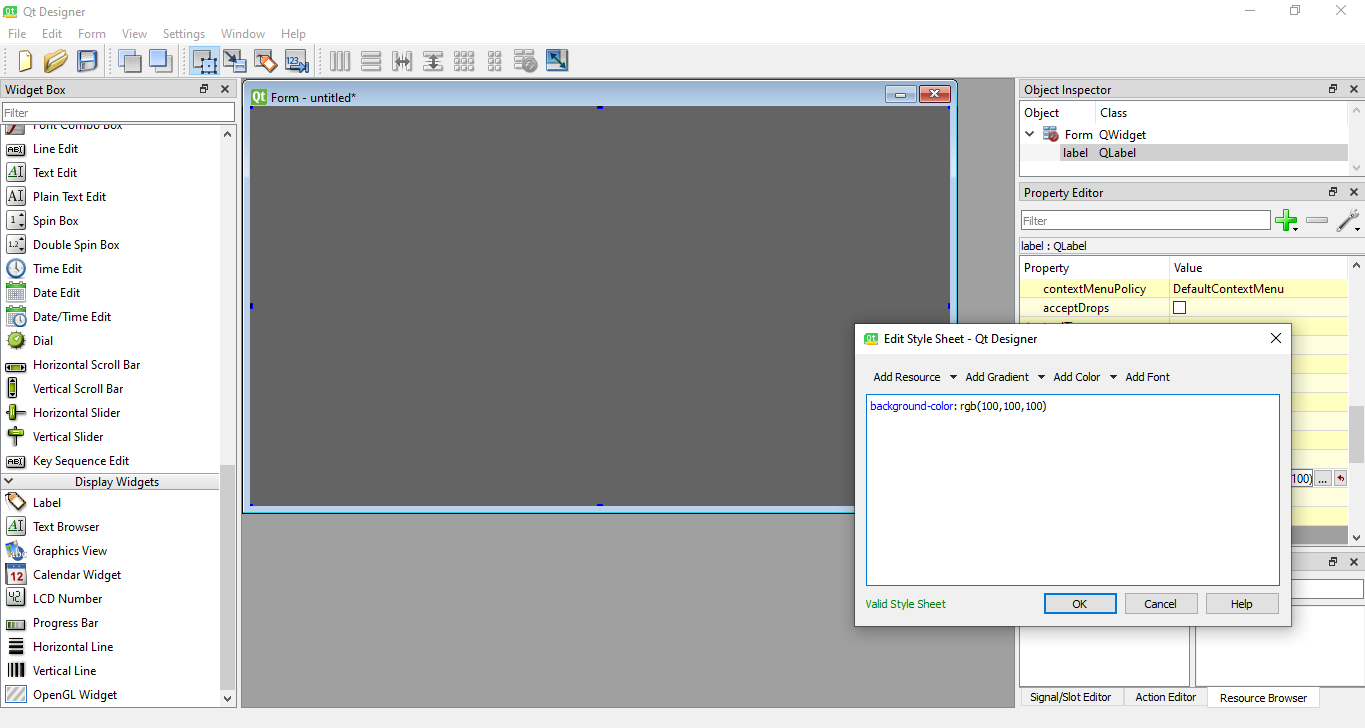Open the Form menu in menu bar
Viewport: 1365px width, 728px height.
pyautogui.click(x=91, y=34)
